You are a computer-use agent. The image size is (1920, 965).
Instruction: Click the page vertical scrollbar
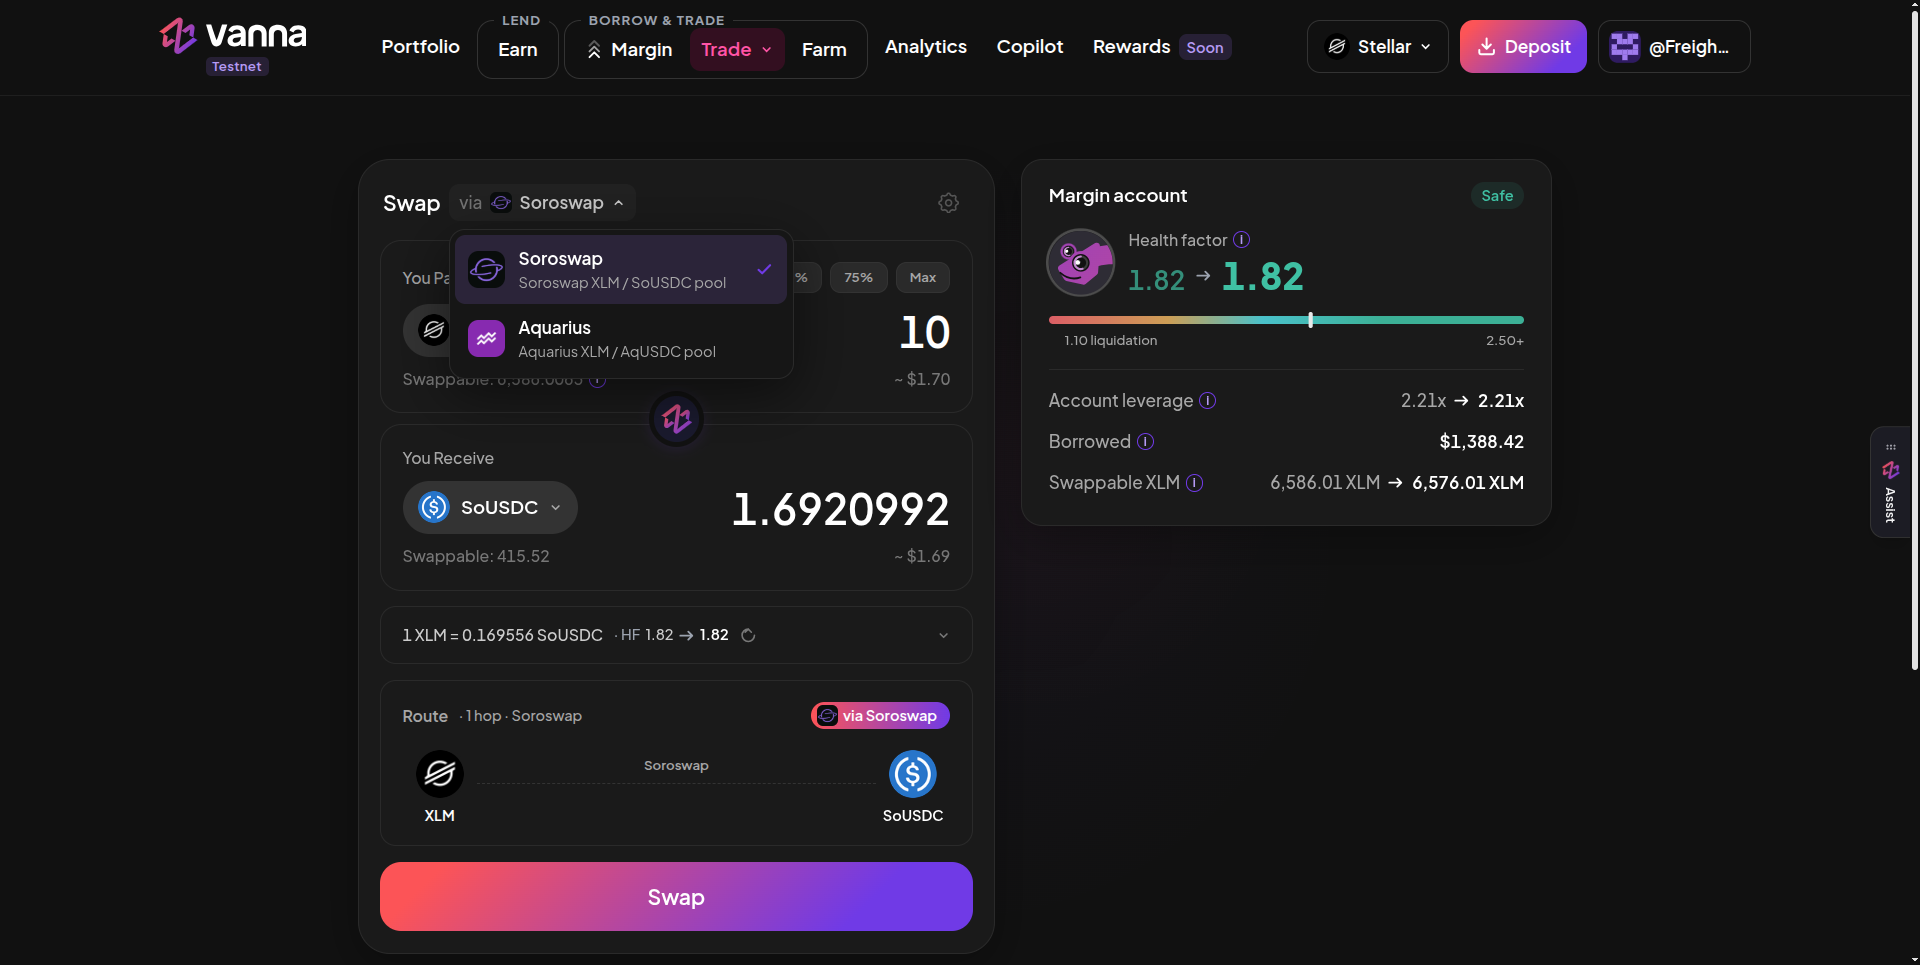tap(1914, 340)
